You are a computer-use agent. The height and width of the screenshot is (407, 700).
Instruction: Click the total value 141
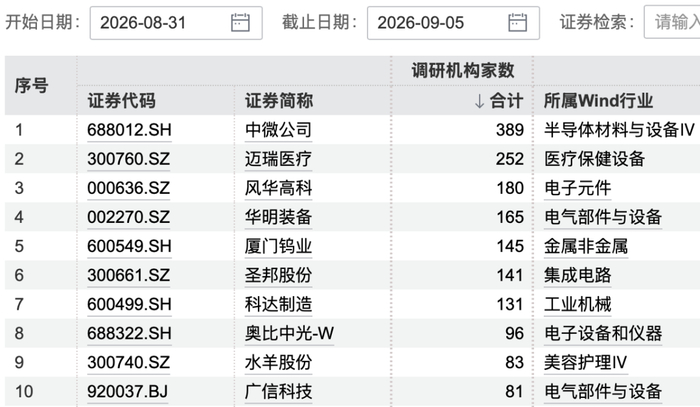pos(510,275)
